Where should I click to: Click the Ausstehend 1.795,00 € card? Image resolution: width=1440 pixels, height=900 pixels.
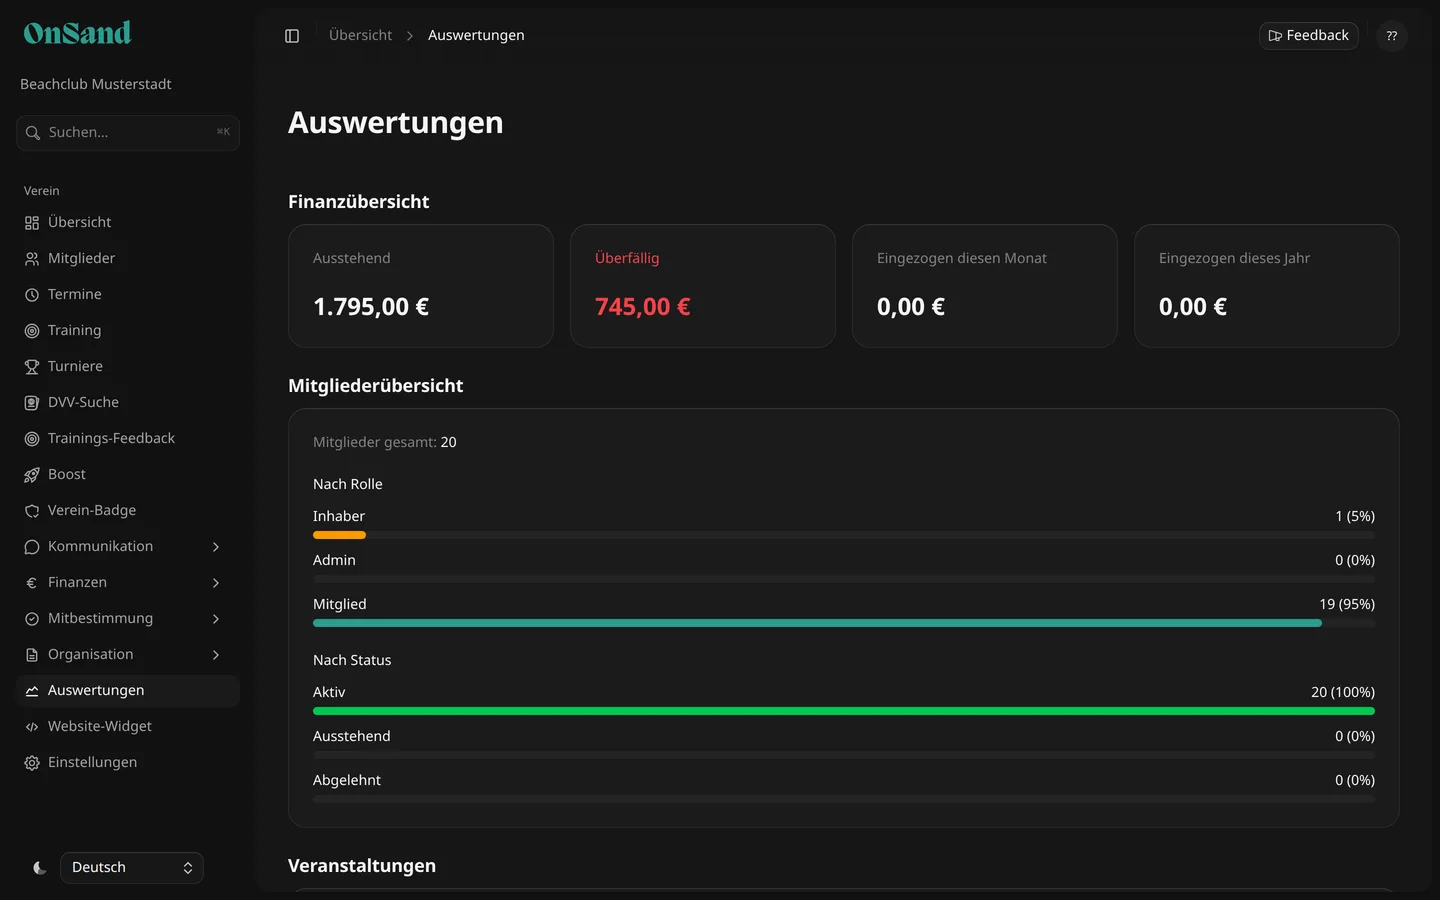[421, 286]
